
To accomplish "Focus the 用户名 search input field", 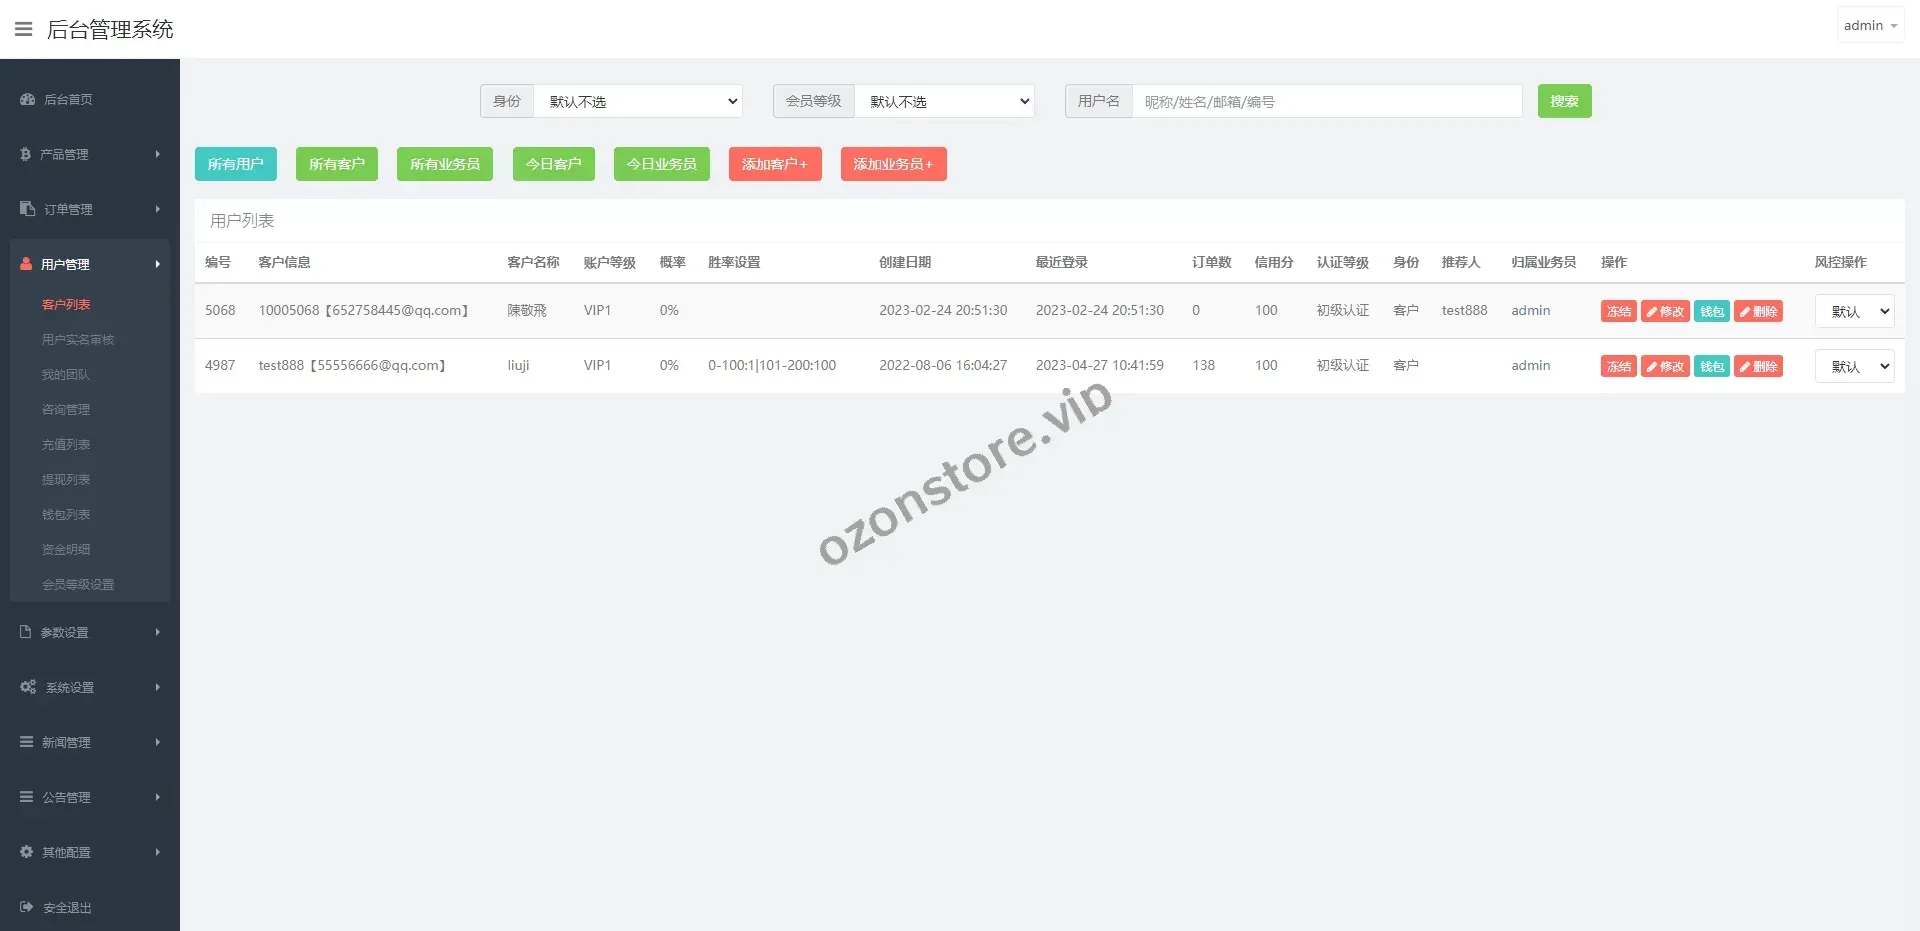I will pos(1326,101).
